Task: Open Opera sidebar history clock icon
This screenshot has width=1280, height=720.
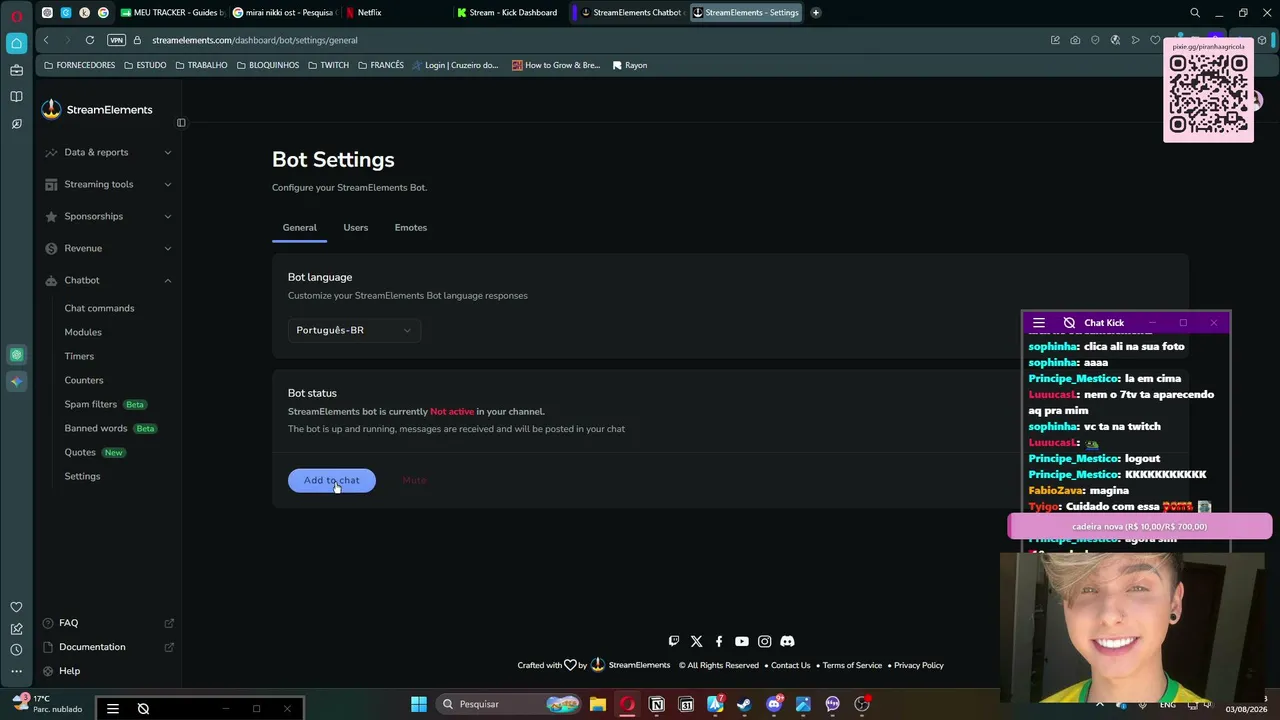Action: pyautogui.click(x=16, y=650)
